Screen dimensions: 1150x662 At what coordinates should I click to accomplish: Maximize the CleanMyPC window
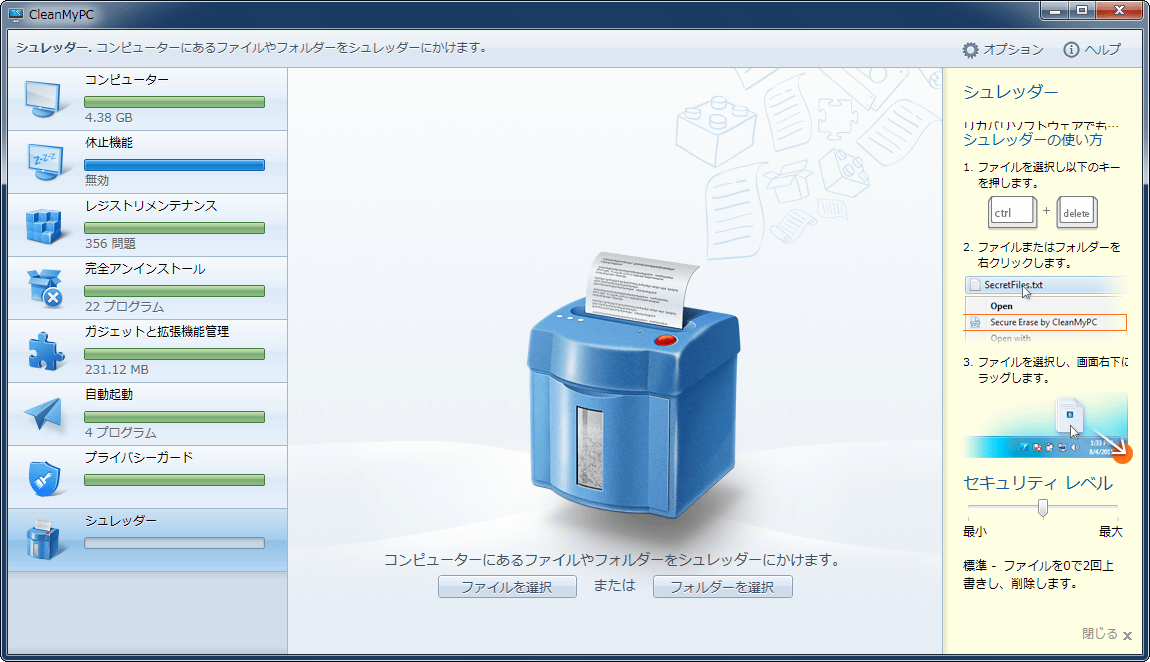click(x=1082, y=10)
